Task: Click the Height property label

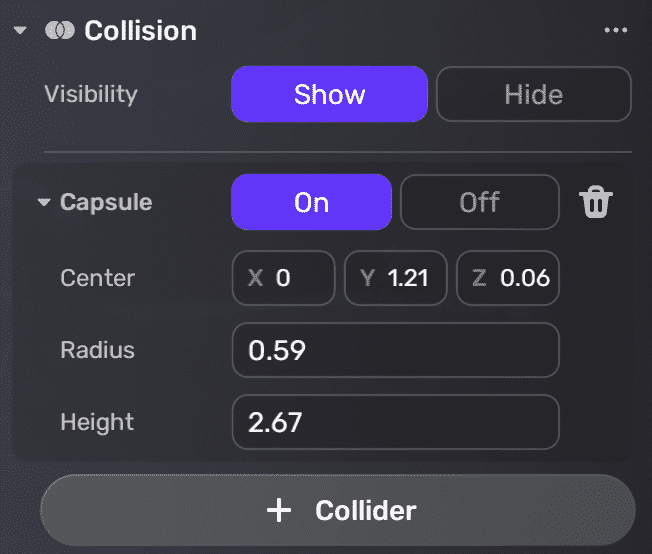Action: (x=96, y=423)
